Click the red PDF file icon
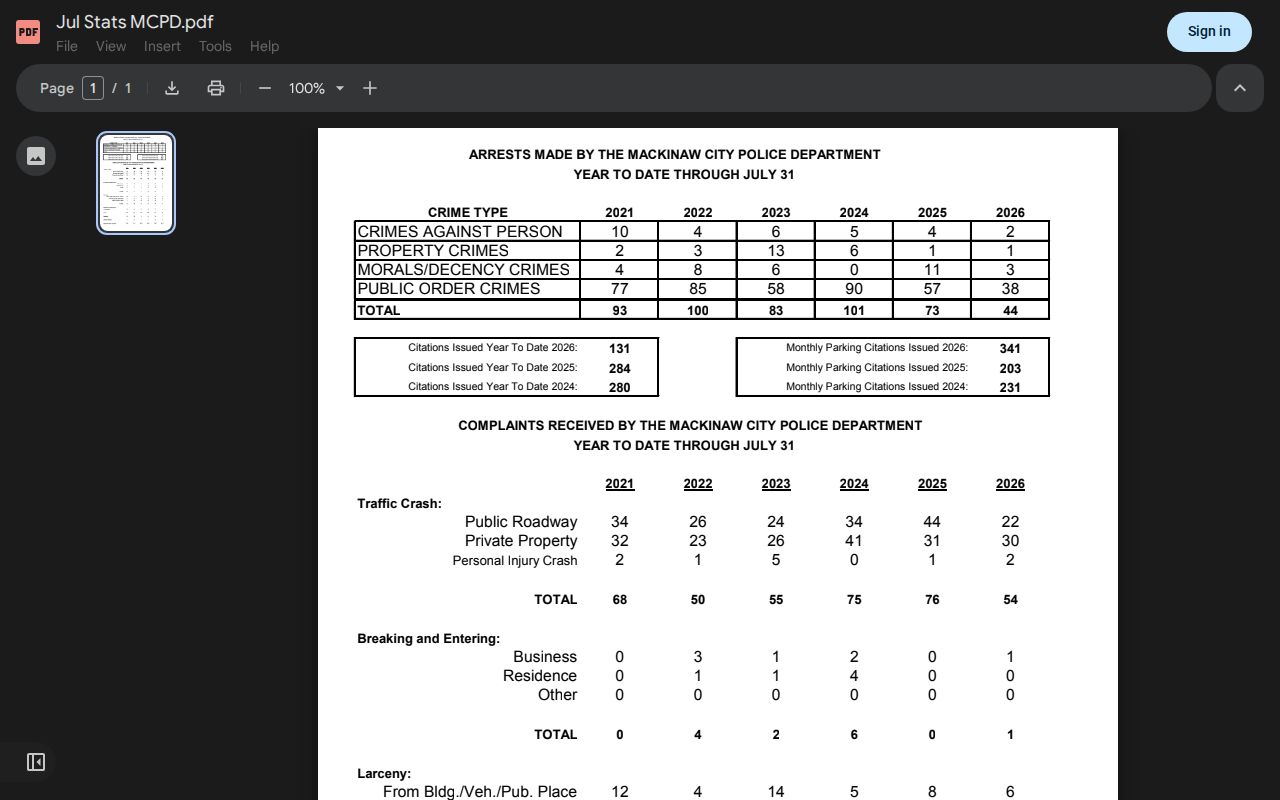The image size is (1280, 800). (28, 32)
